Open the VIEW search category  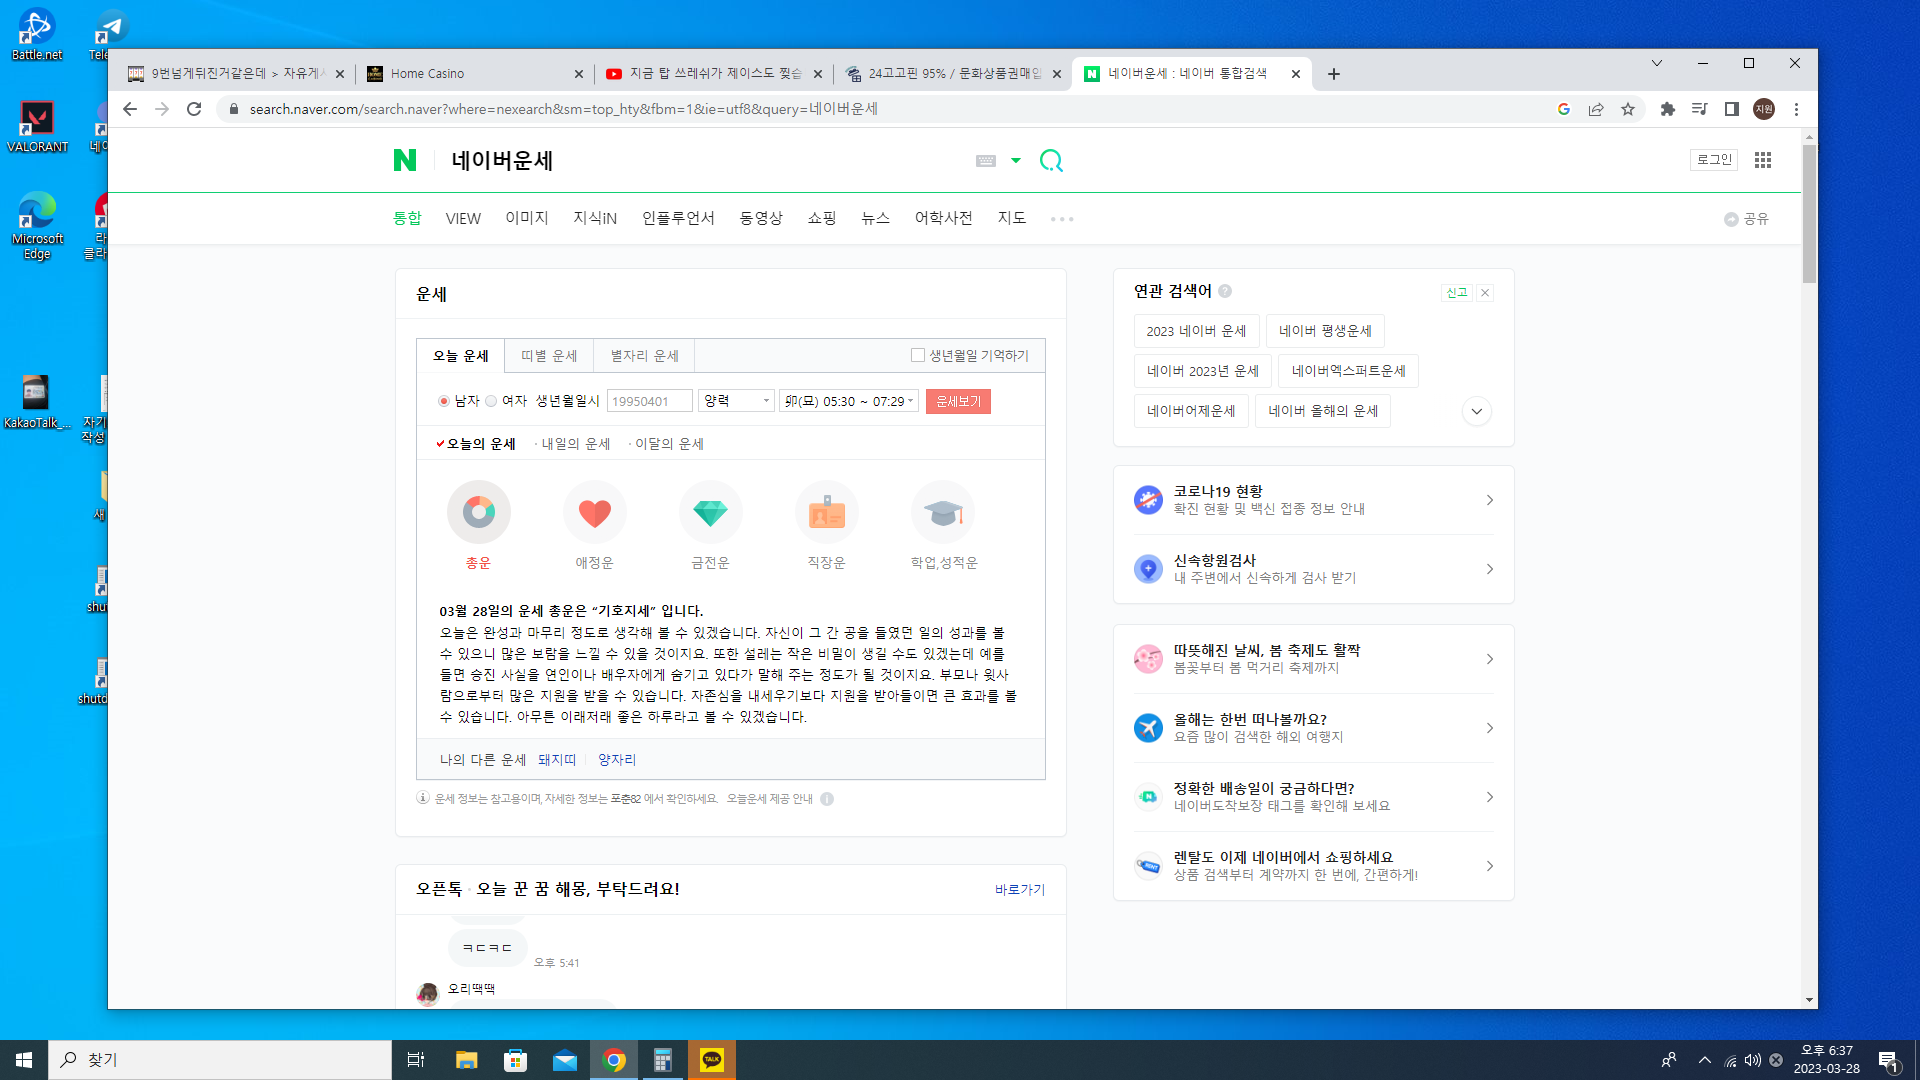coord(463,219)
